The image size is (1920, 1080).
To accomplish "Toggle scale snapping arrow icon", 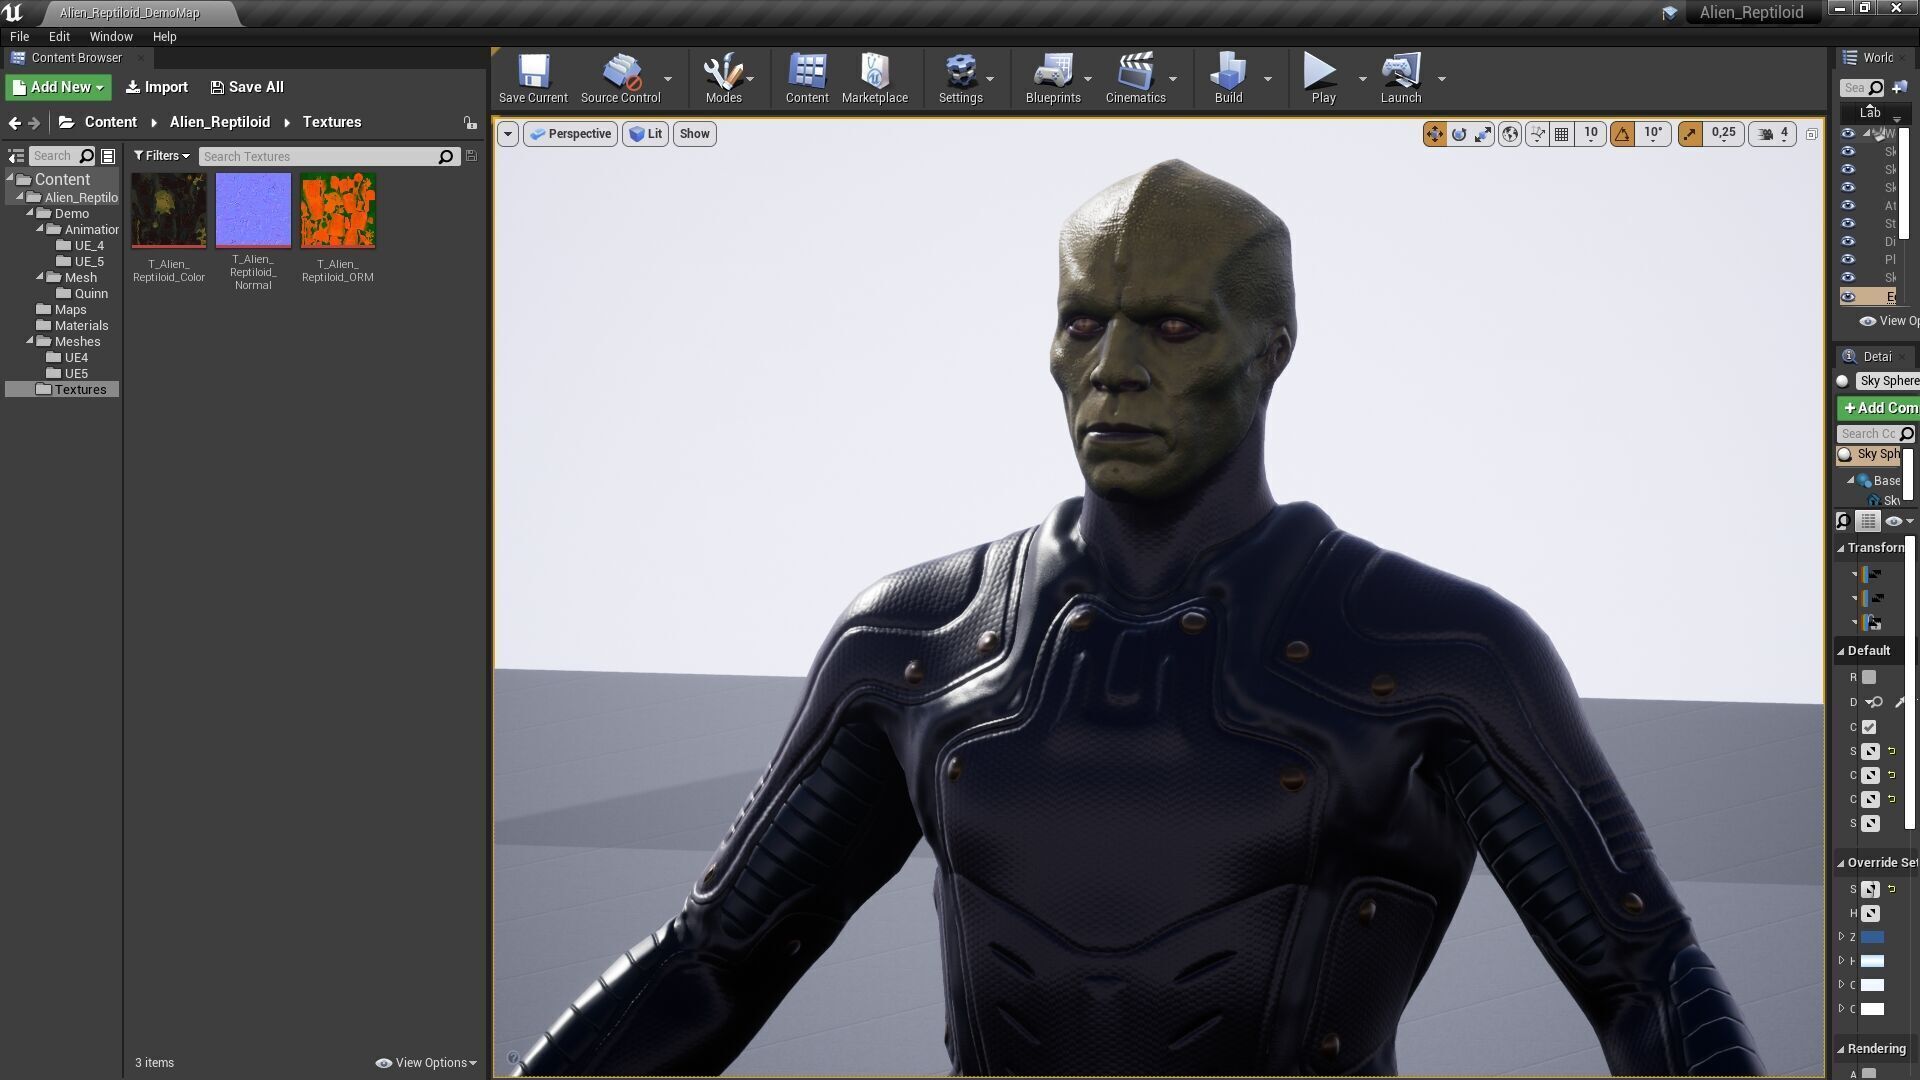I will coord(1690,134).
